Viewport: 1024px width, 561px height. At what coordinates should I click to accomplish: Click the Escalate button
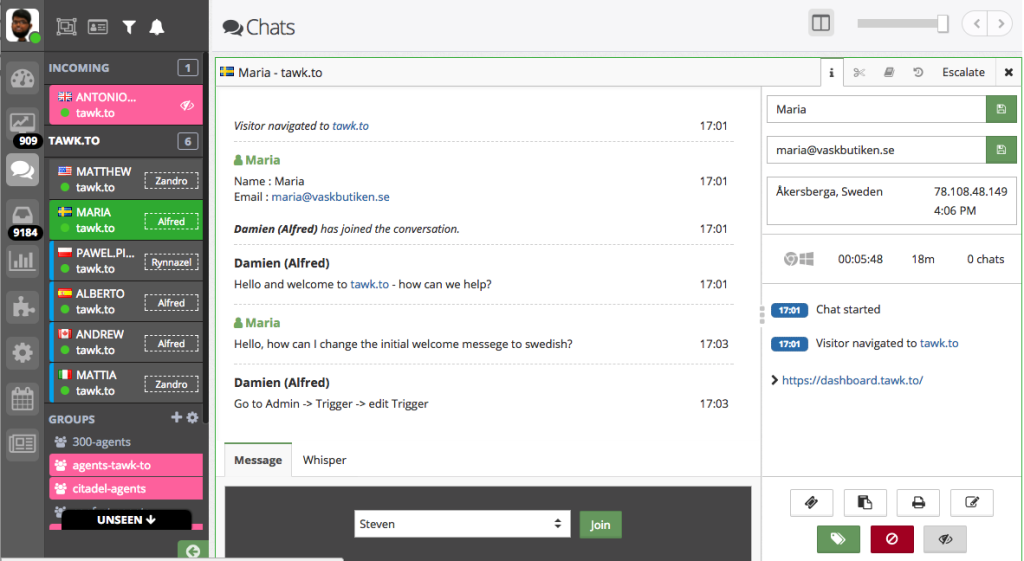tap(963, 72)
